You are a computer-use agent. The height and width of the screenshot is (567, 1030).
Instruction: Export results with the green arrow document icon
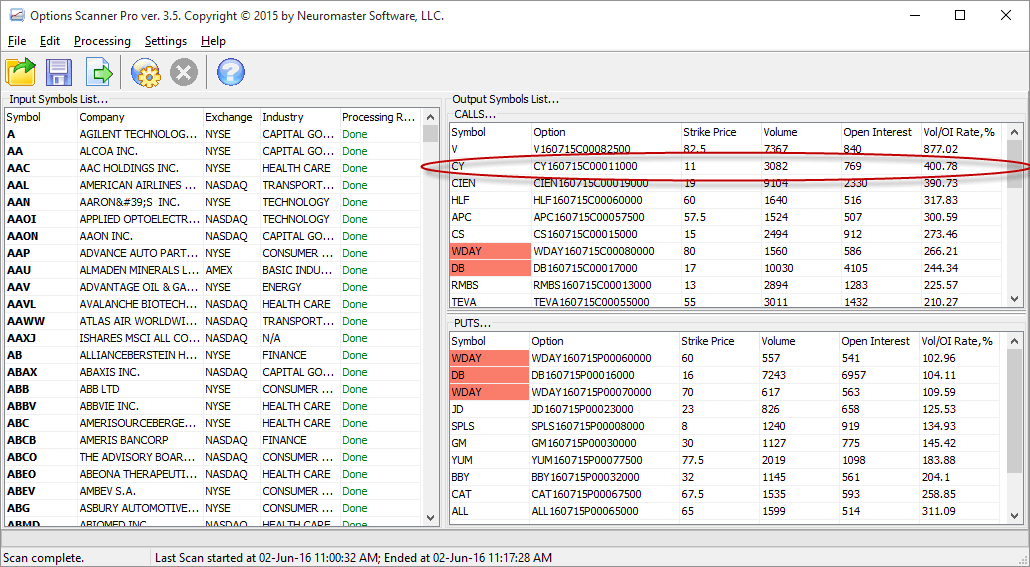click(x=99, y=72)
